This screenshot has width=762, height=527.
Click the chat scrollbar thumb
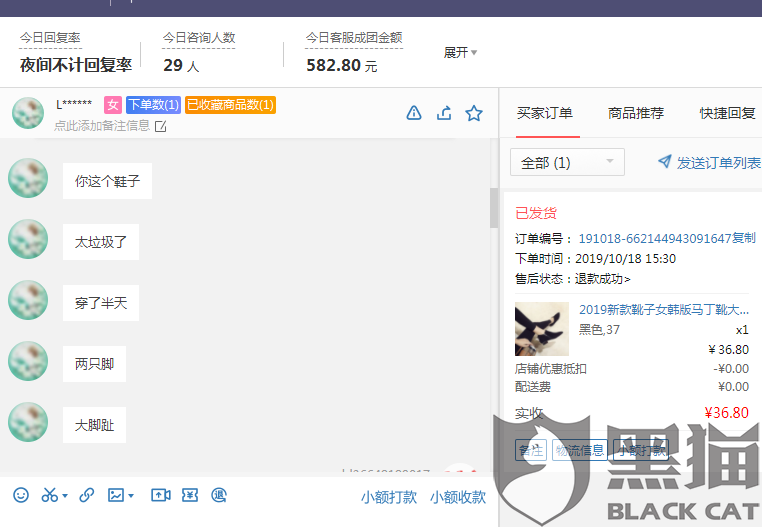tap(494, 208)
